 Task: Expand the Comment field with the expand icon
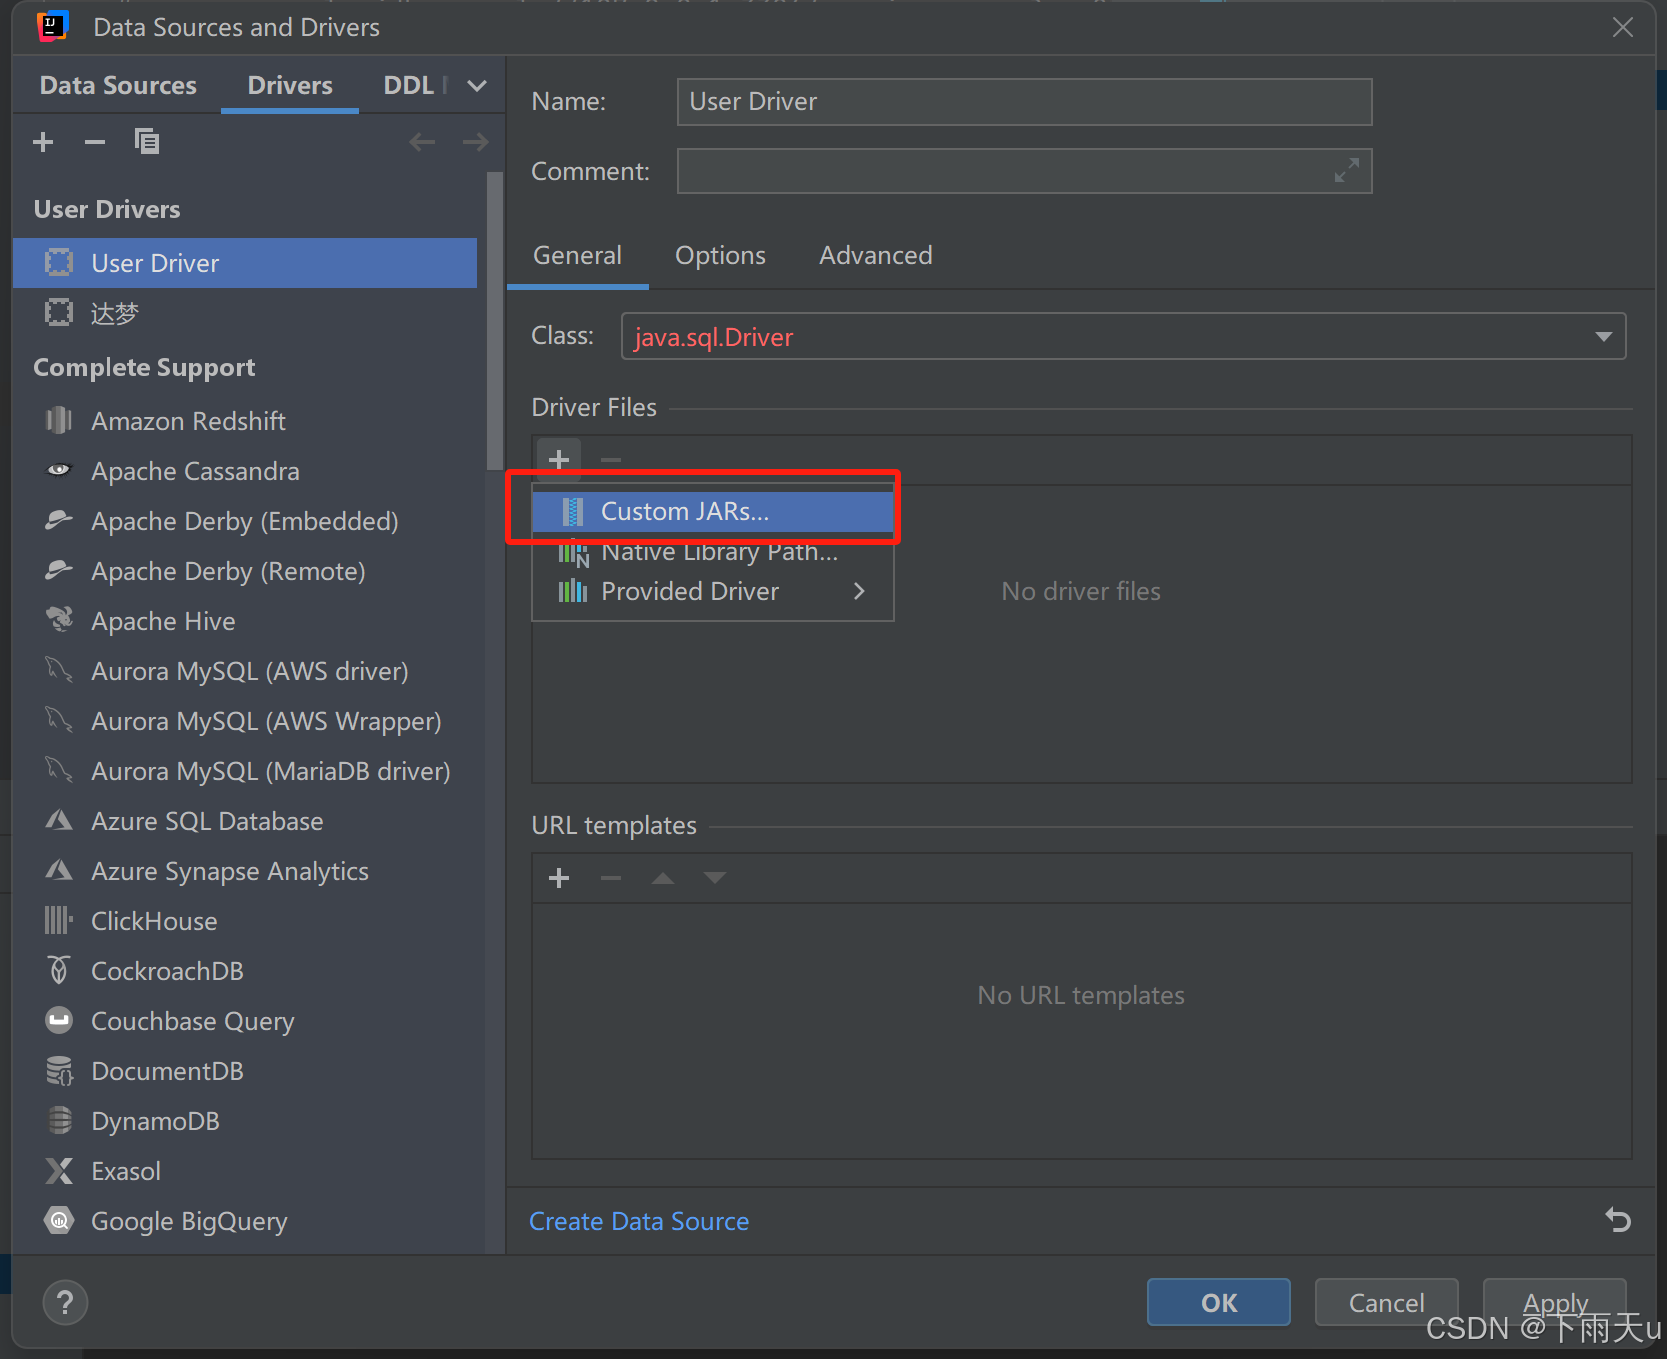[x=1347, y=171]
